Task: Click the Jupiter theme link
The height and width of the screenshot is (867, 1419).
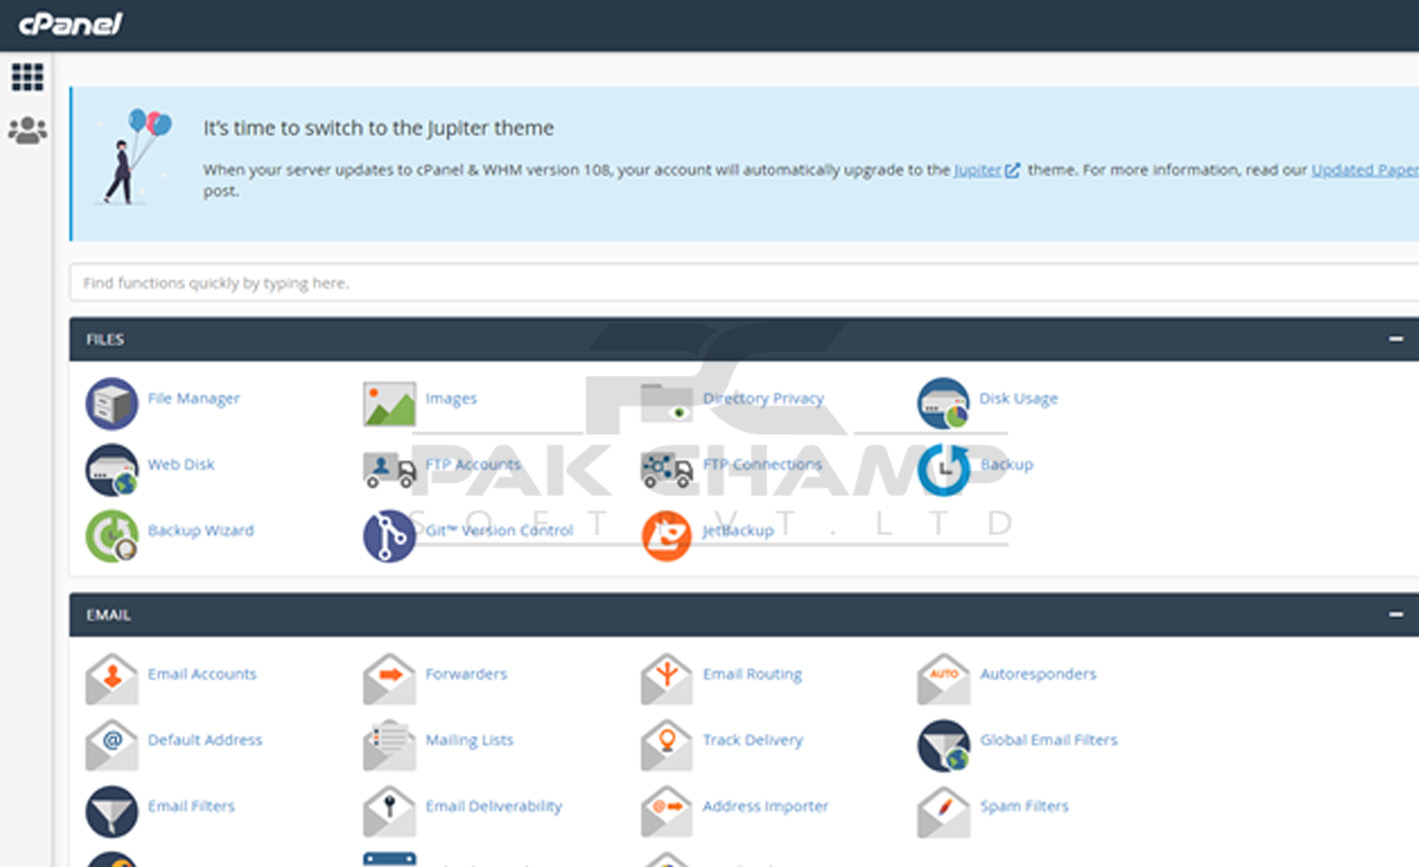Action: [986, 170]
